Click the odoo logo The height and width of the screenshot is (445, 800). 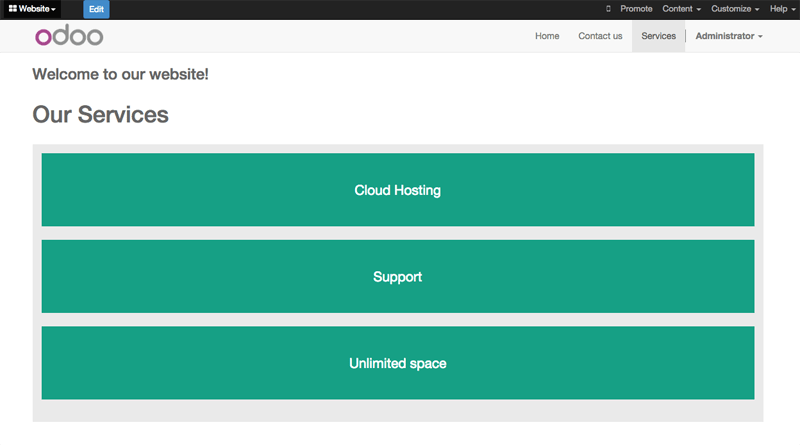click(x=69, y=36)
